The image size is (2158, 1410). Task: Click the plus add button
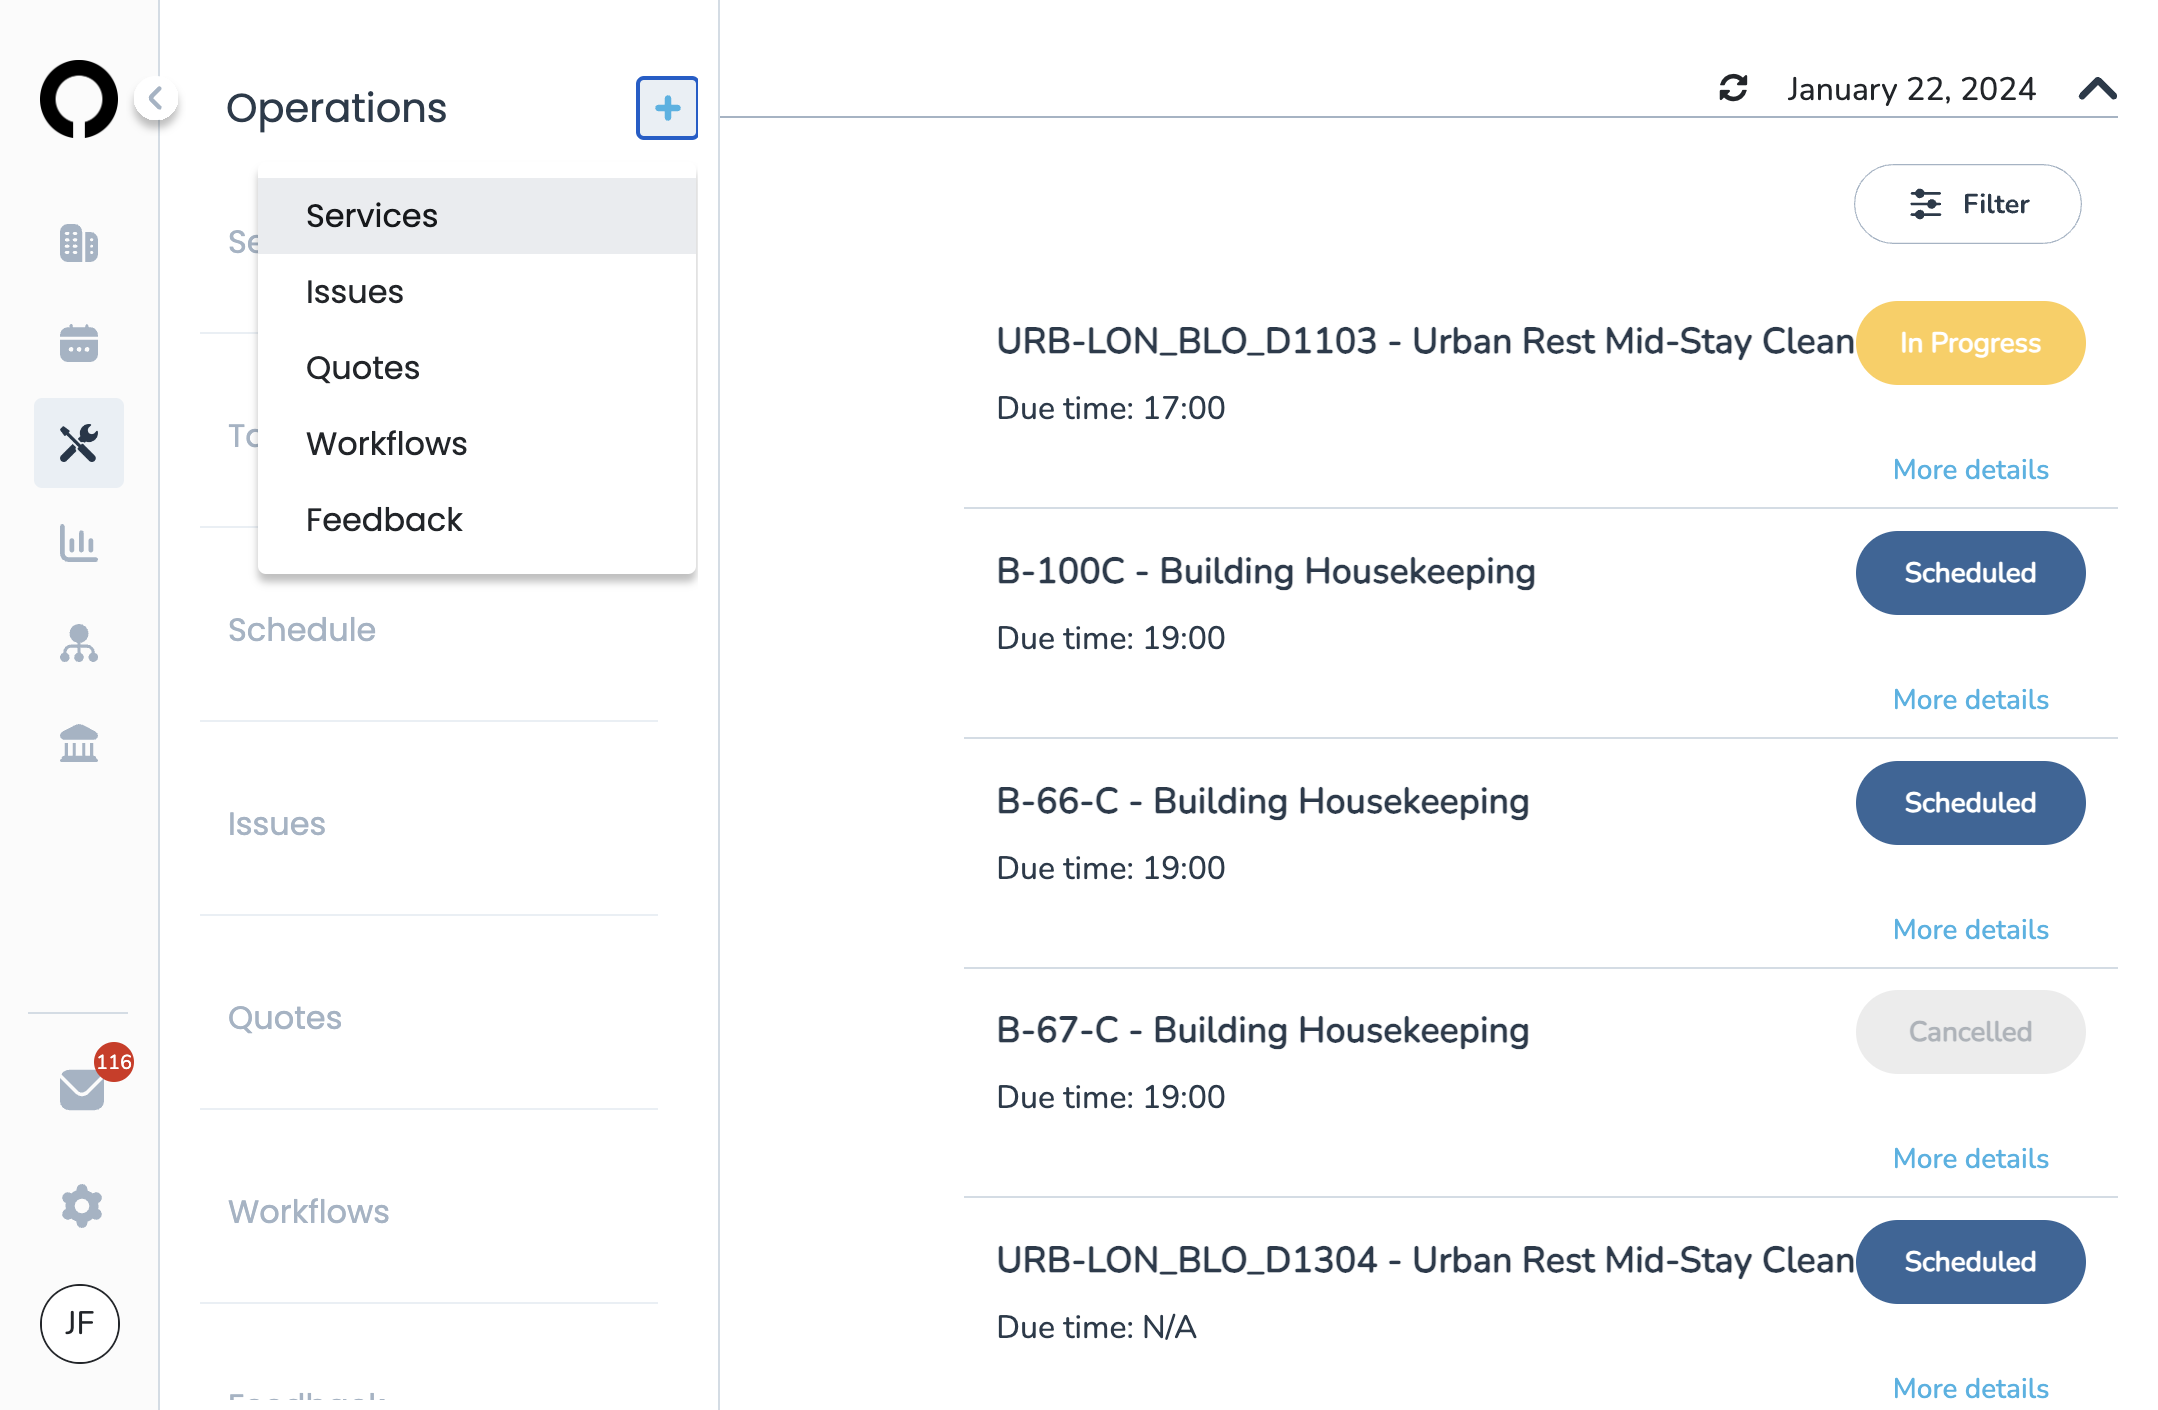pos(667,108)
